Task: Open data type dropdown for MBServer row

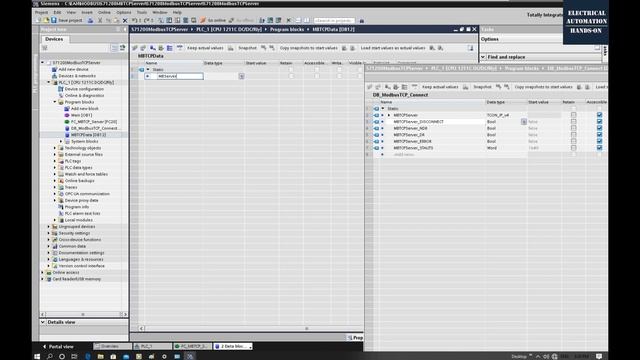Action: tap(242, 76)
